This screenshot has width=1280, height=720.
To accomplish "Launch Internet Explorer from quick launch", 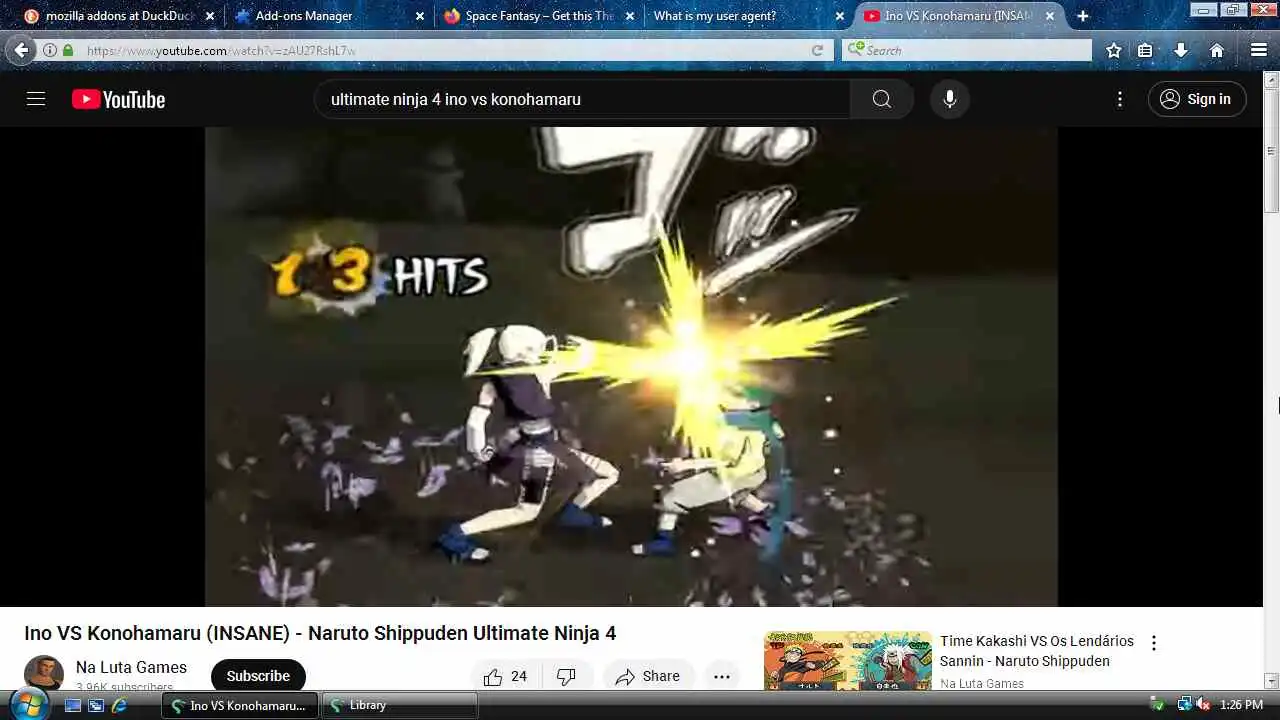I will 119,705.
